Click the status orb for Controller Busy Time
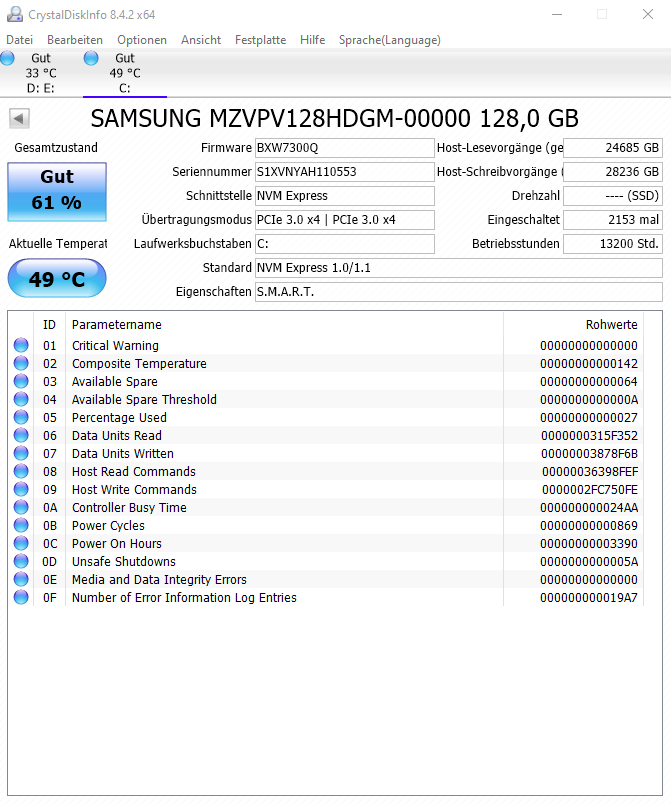Image resolution: width=671 pixels, height=804 pixels. (21, 507)
